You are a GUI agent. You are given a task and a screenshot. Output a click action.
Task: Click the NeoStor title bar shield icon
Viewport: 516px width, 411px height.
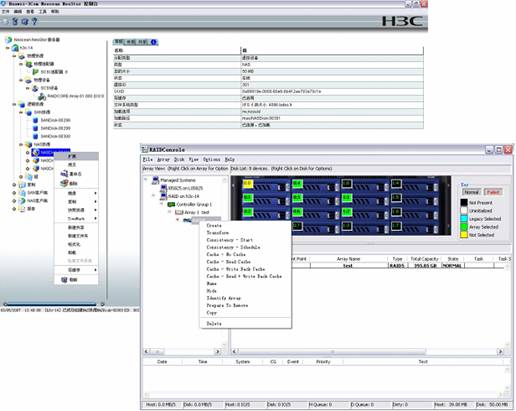coord(3,3)
